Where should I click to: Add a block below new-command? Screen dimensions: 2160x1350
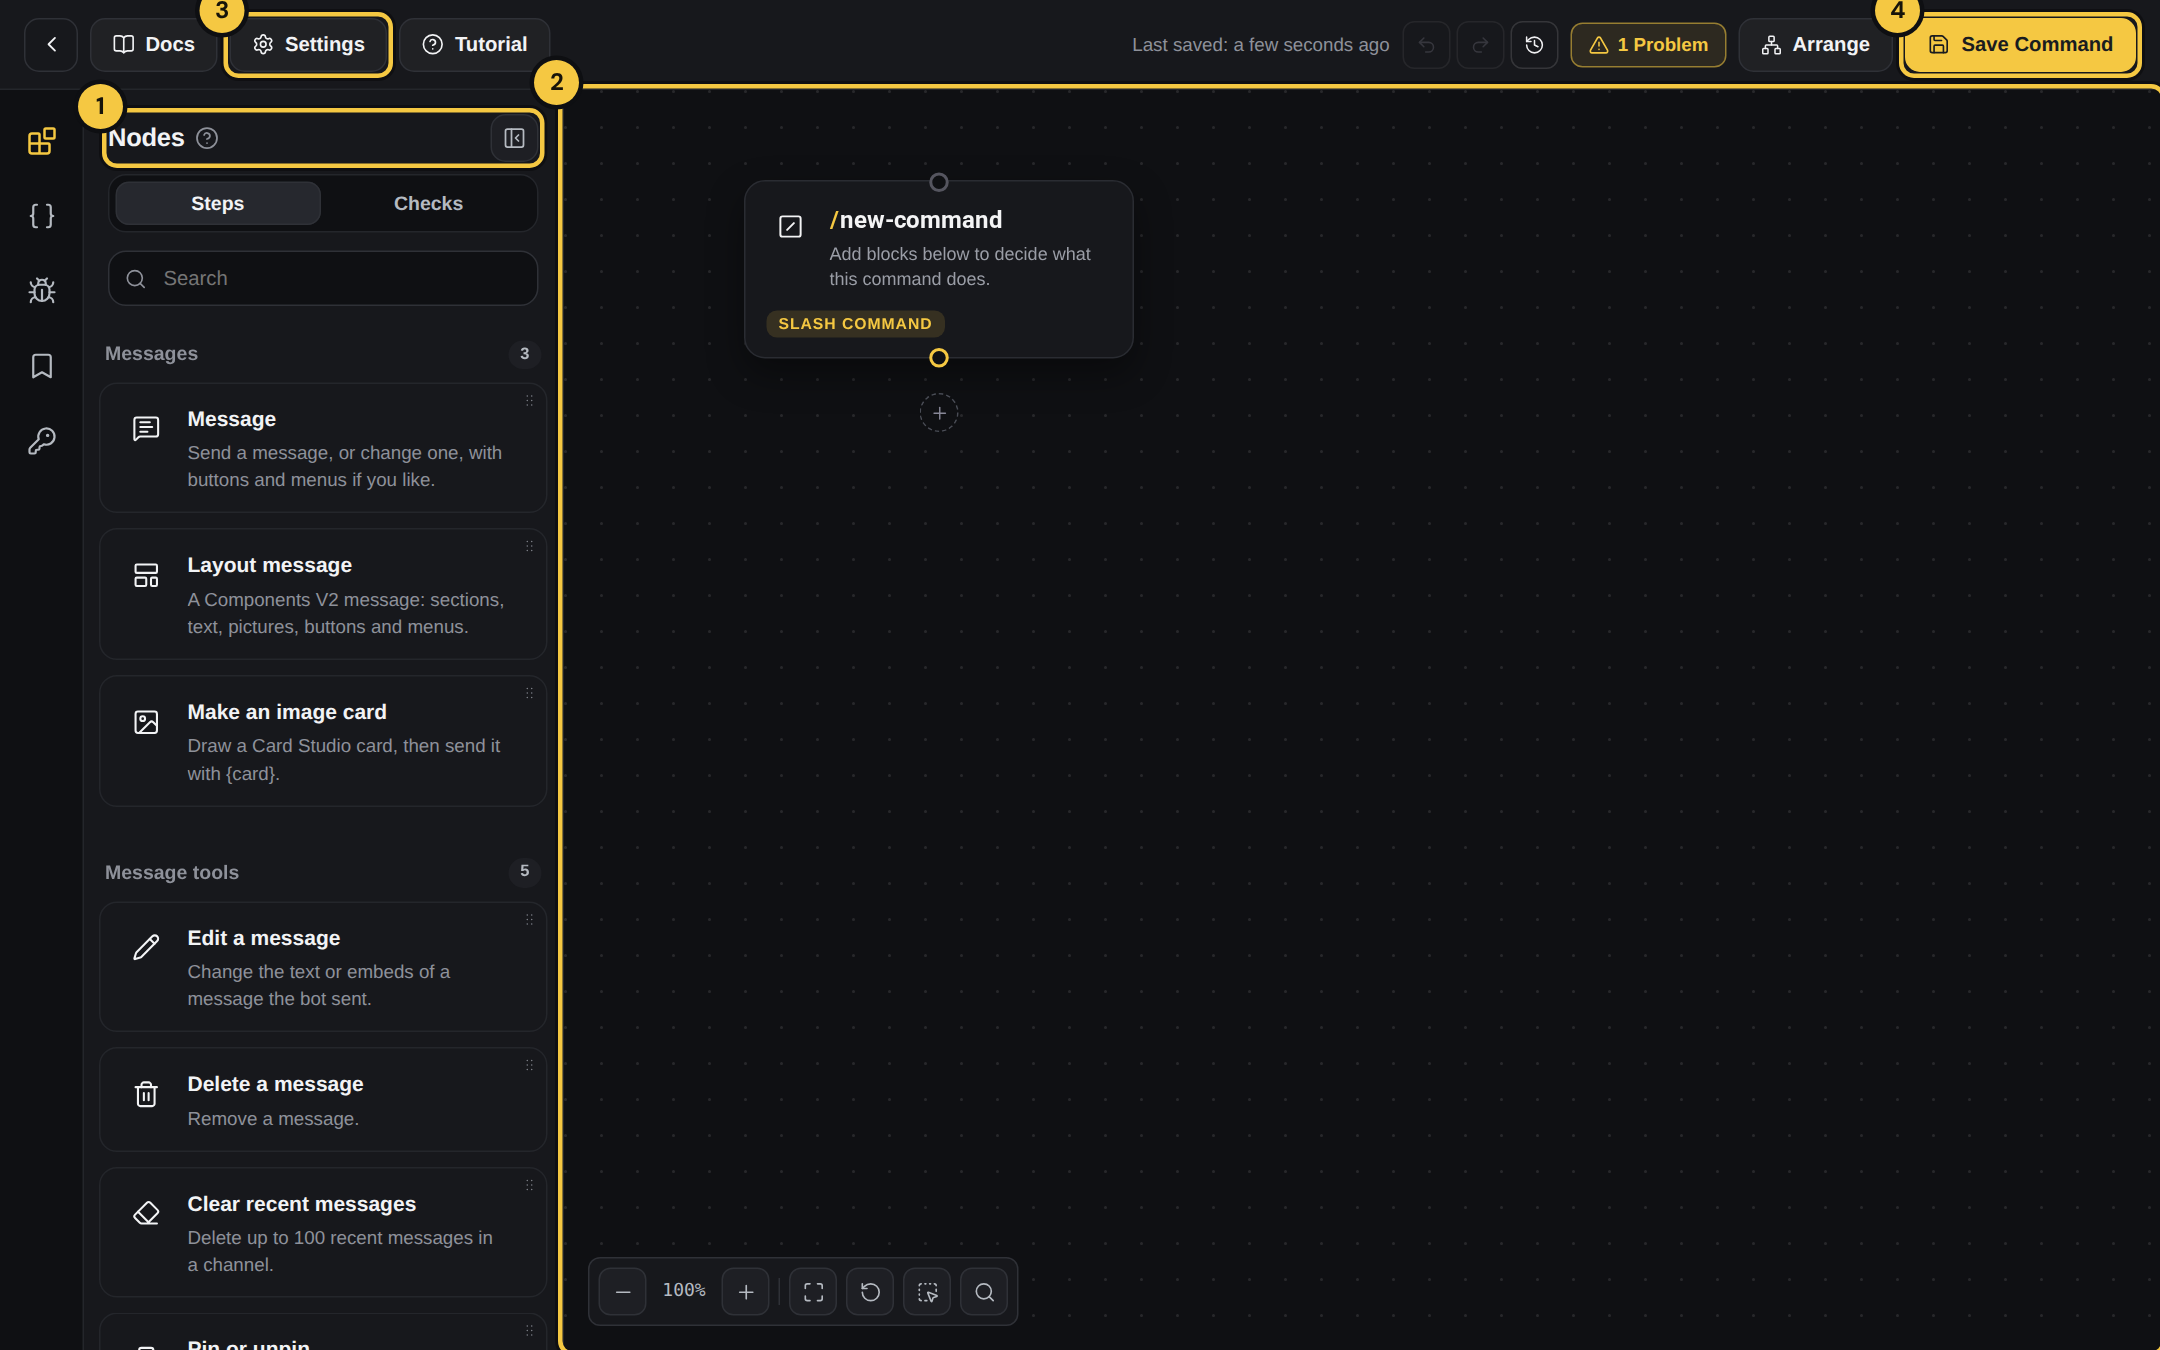[939, 413]
